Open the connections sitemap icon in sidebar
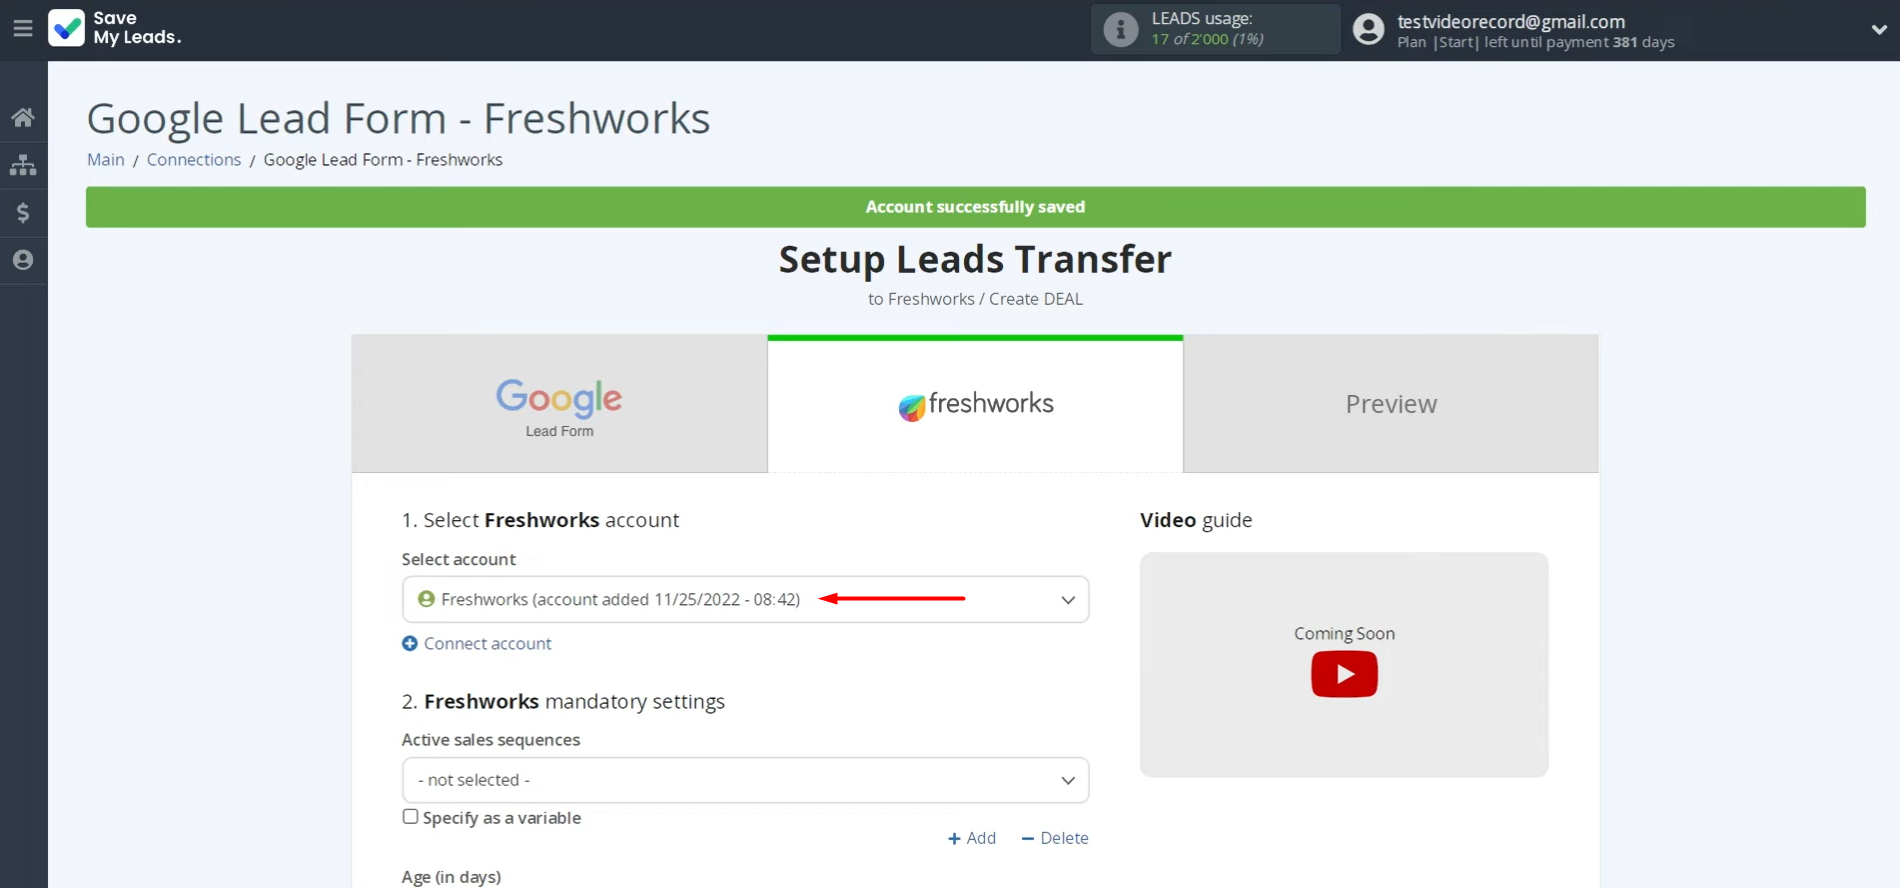The height and width of the screenshot is (888, 1900). click(x=23, y=165)
